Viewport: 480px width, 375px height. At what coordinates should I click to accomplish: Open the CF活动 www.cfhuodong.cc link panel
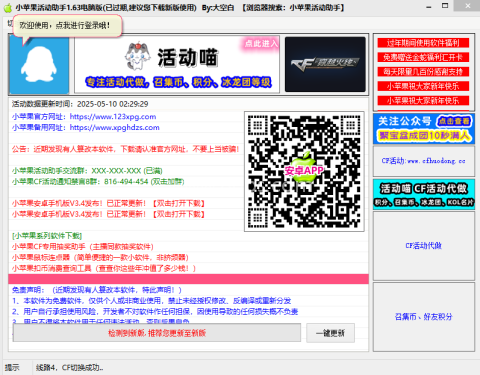(x=424, y=161)
